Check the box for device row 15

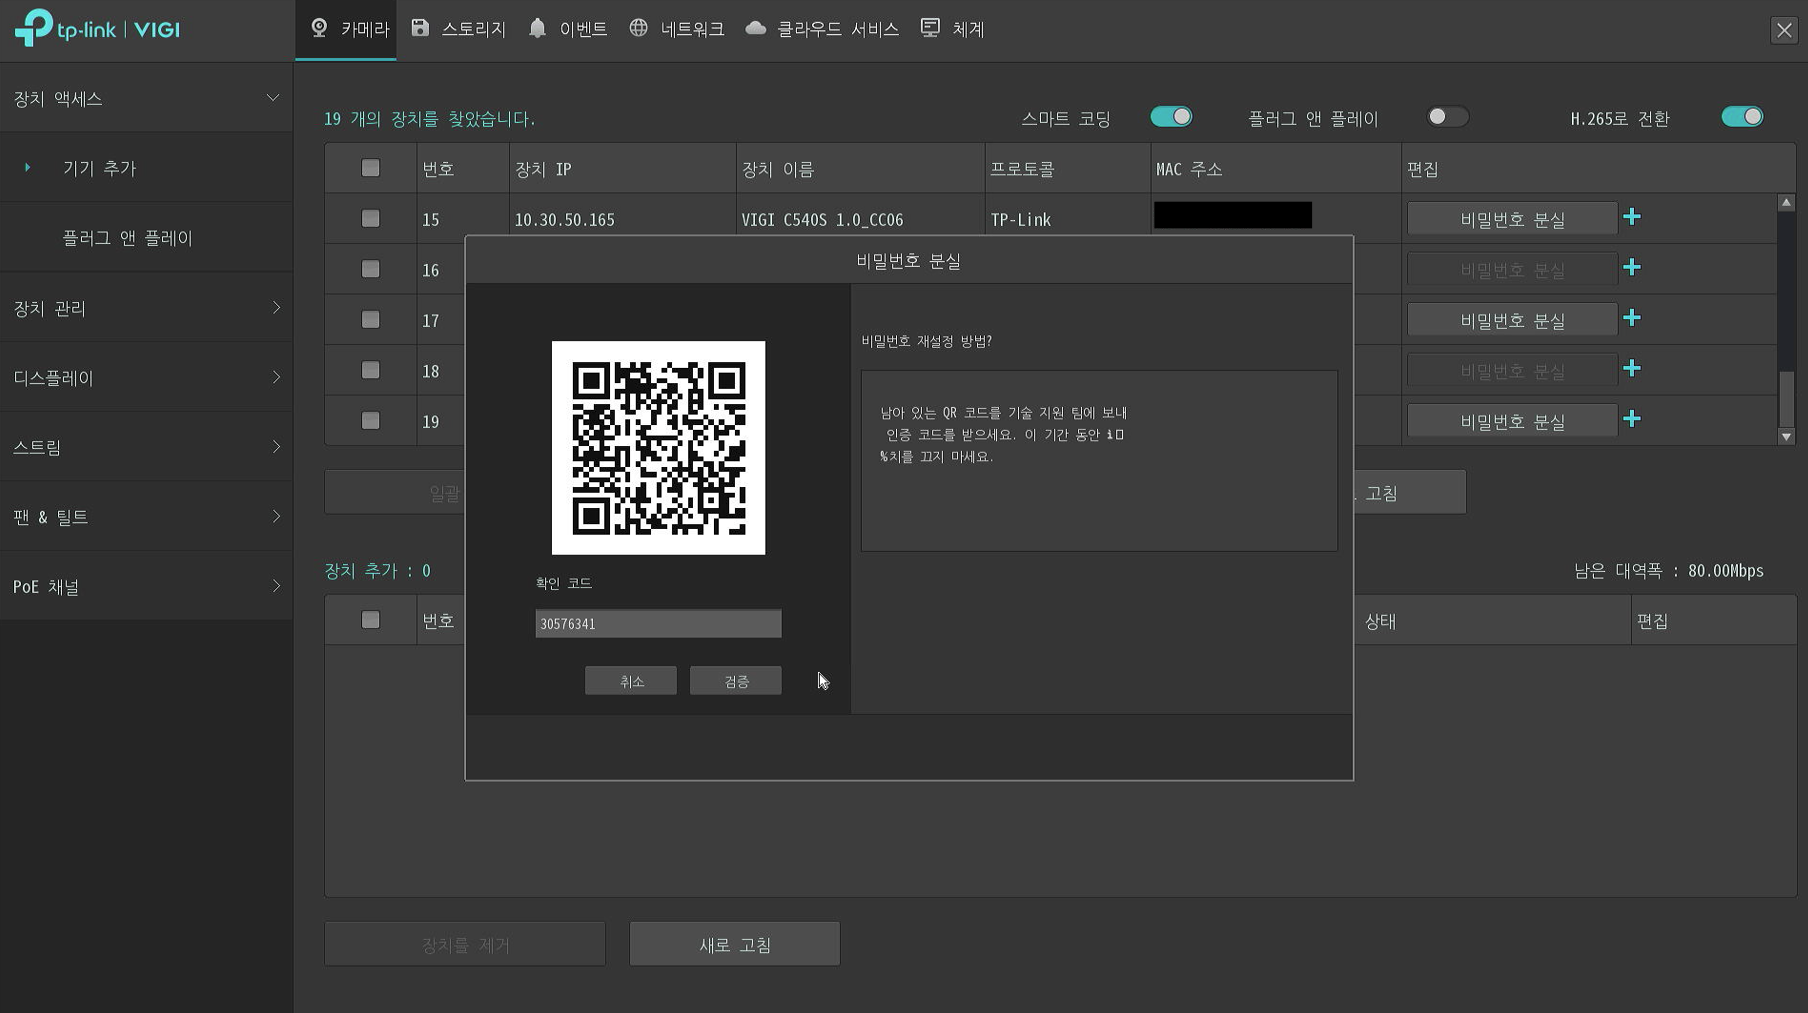click(371, 218)
